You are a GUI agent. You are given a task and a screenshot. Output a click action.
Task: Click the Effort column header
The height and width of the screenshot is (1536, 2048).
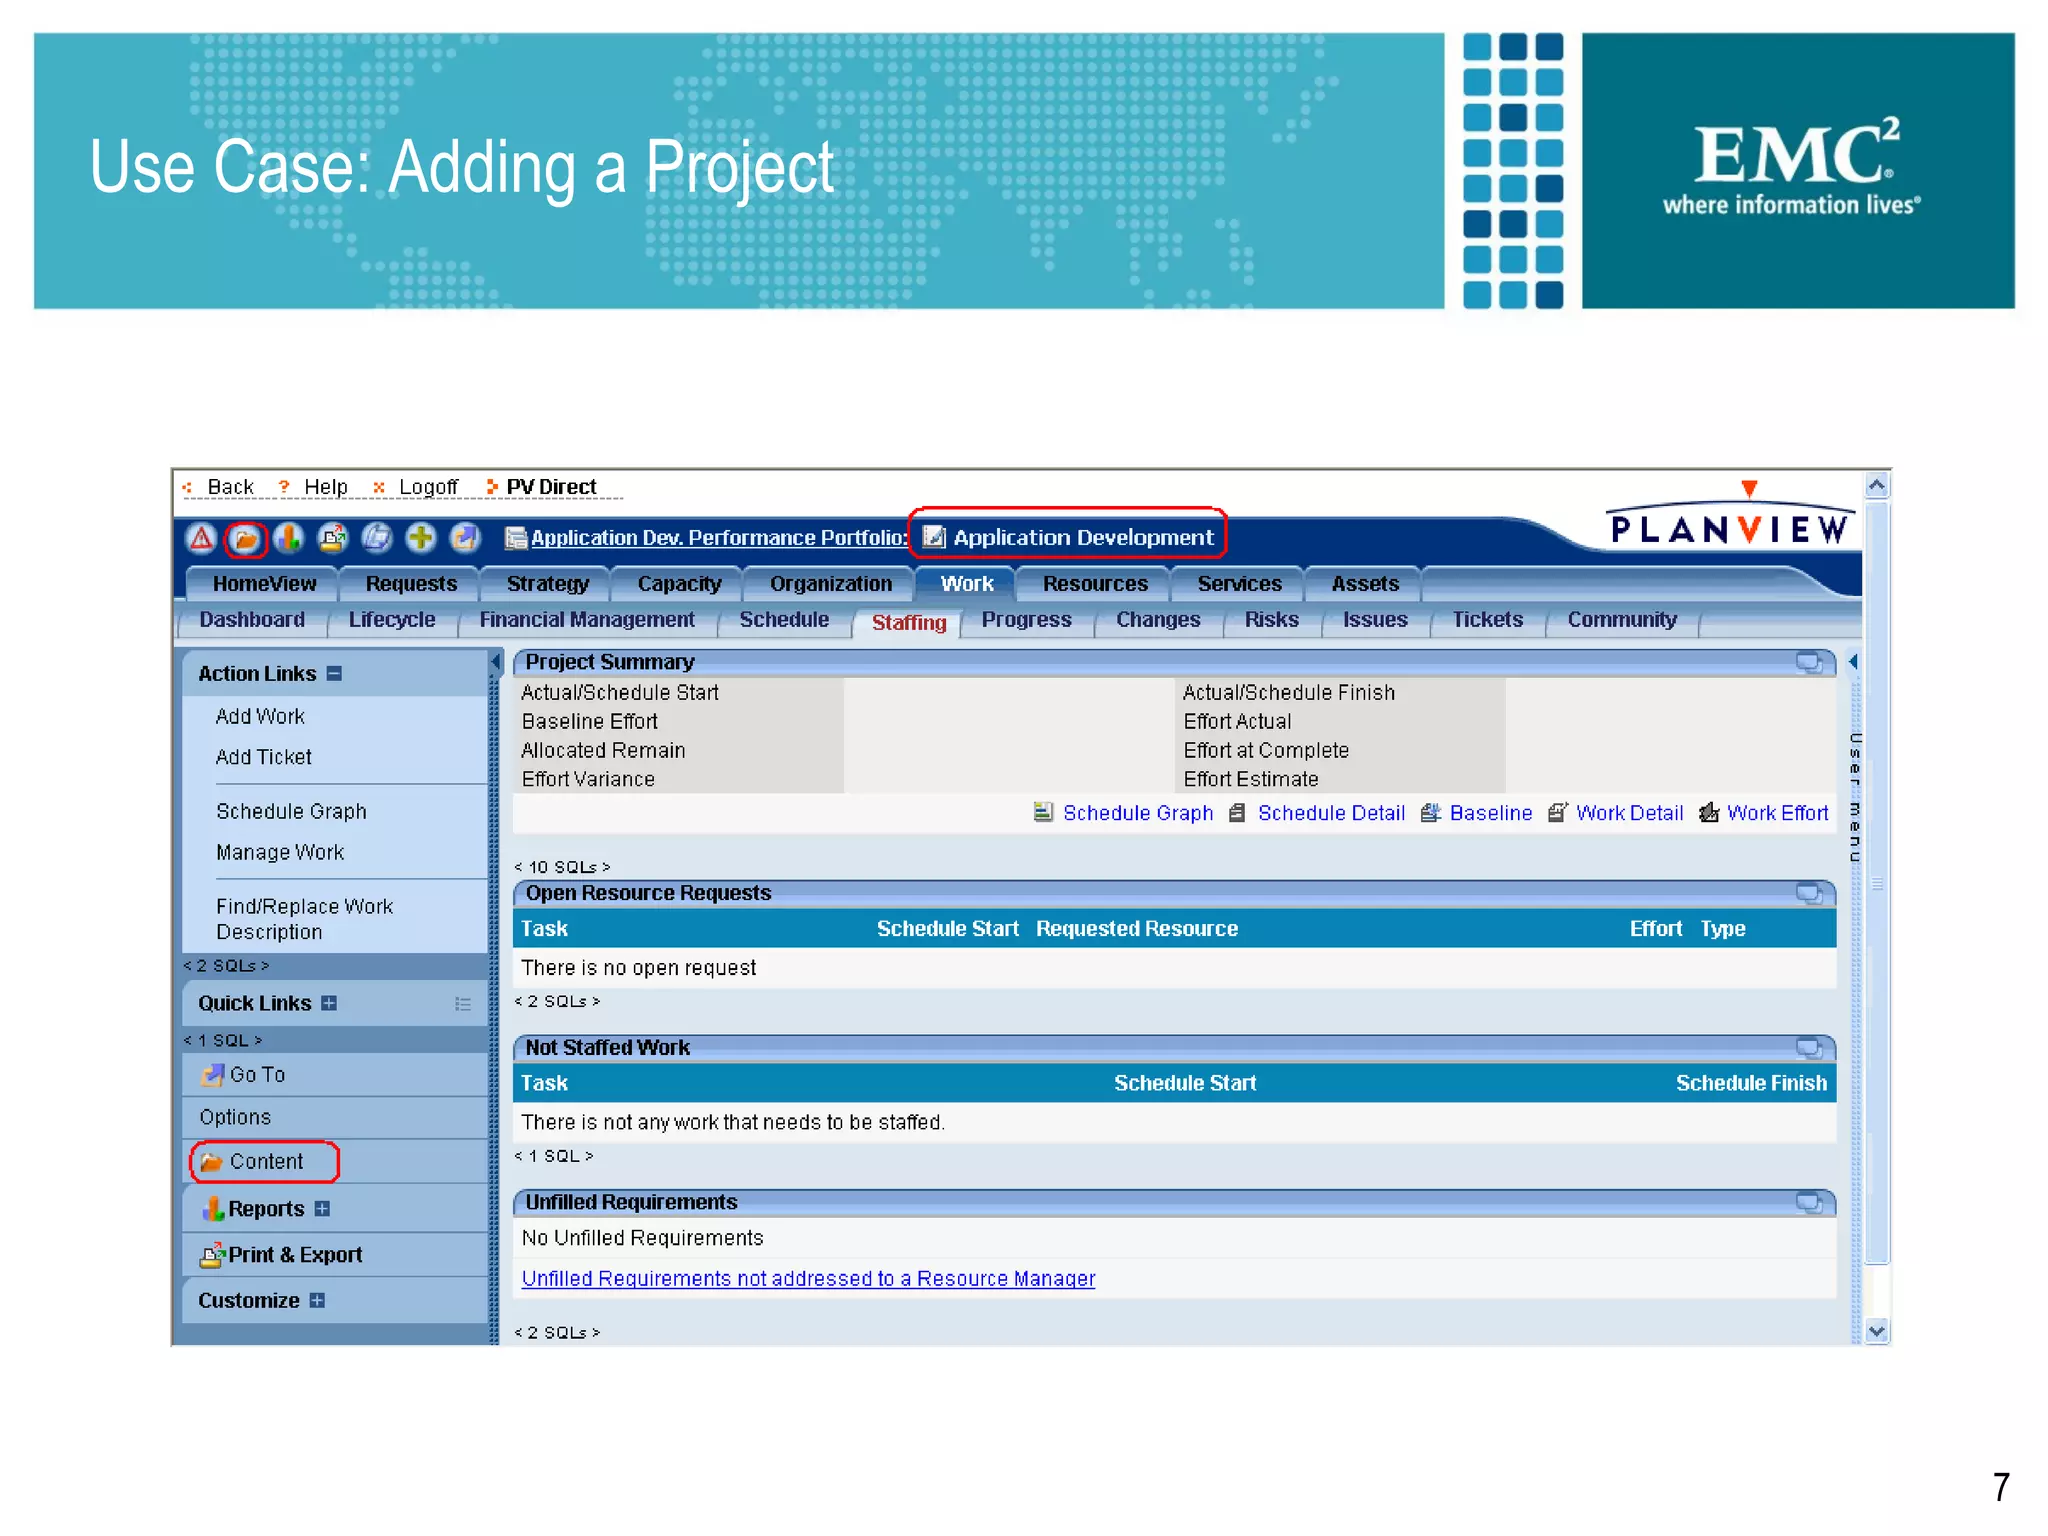click(1656, 929)
